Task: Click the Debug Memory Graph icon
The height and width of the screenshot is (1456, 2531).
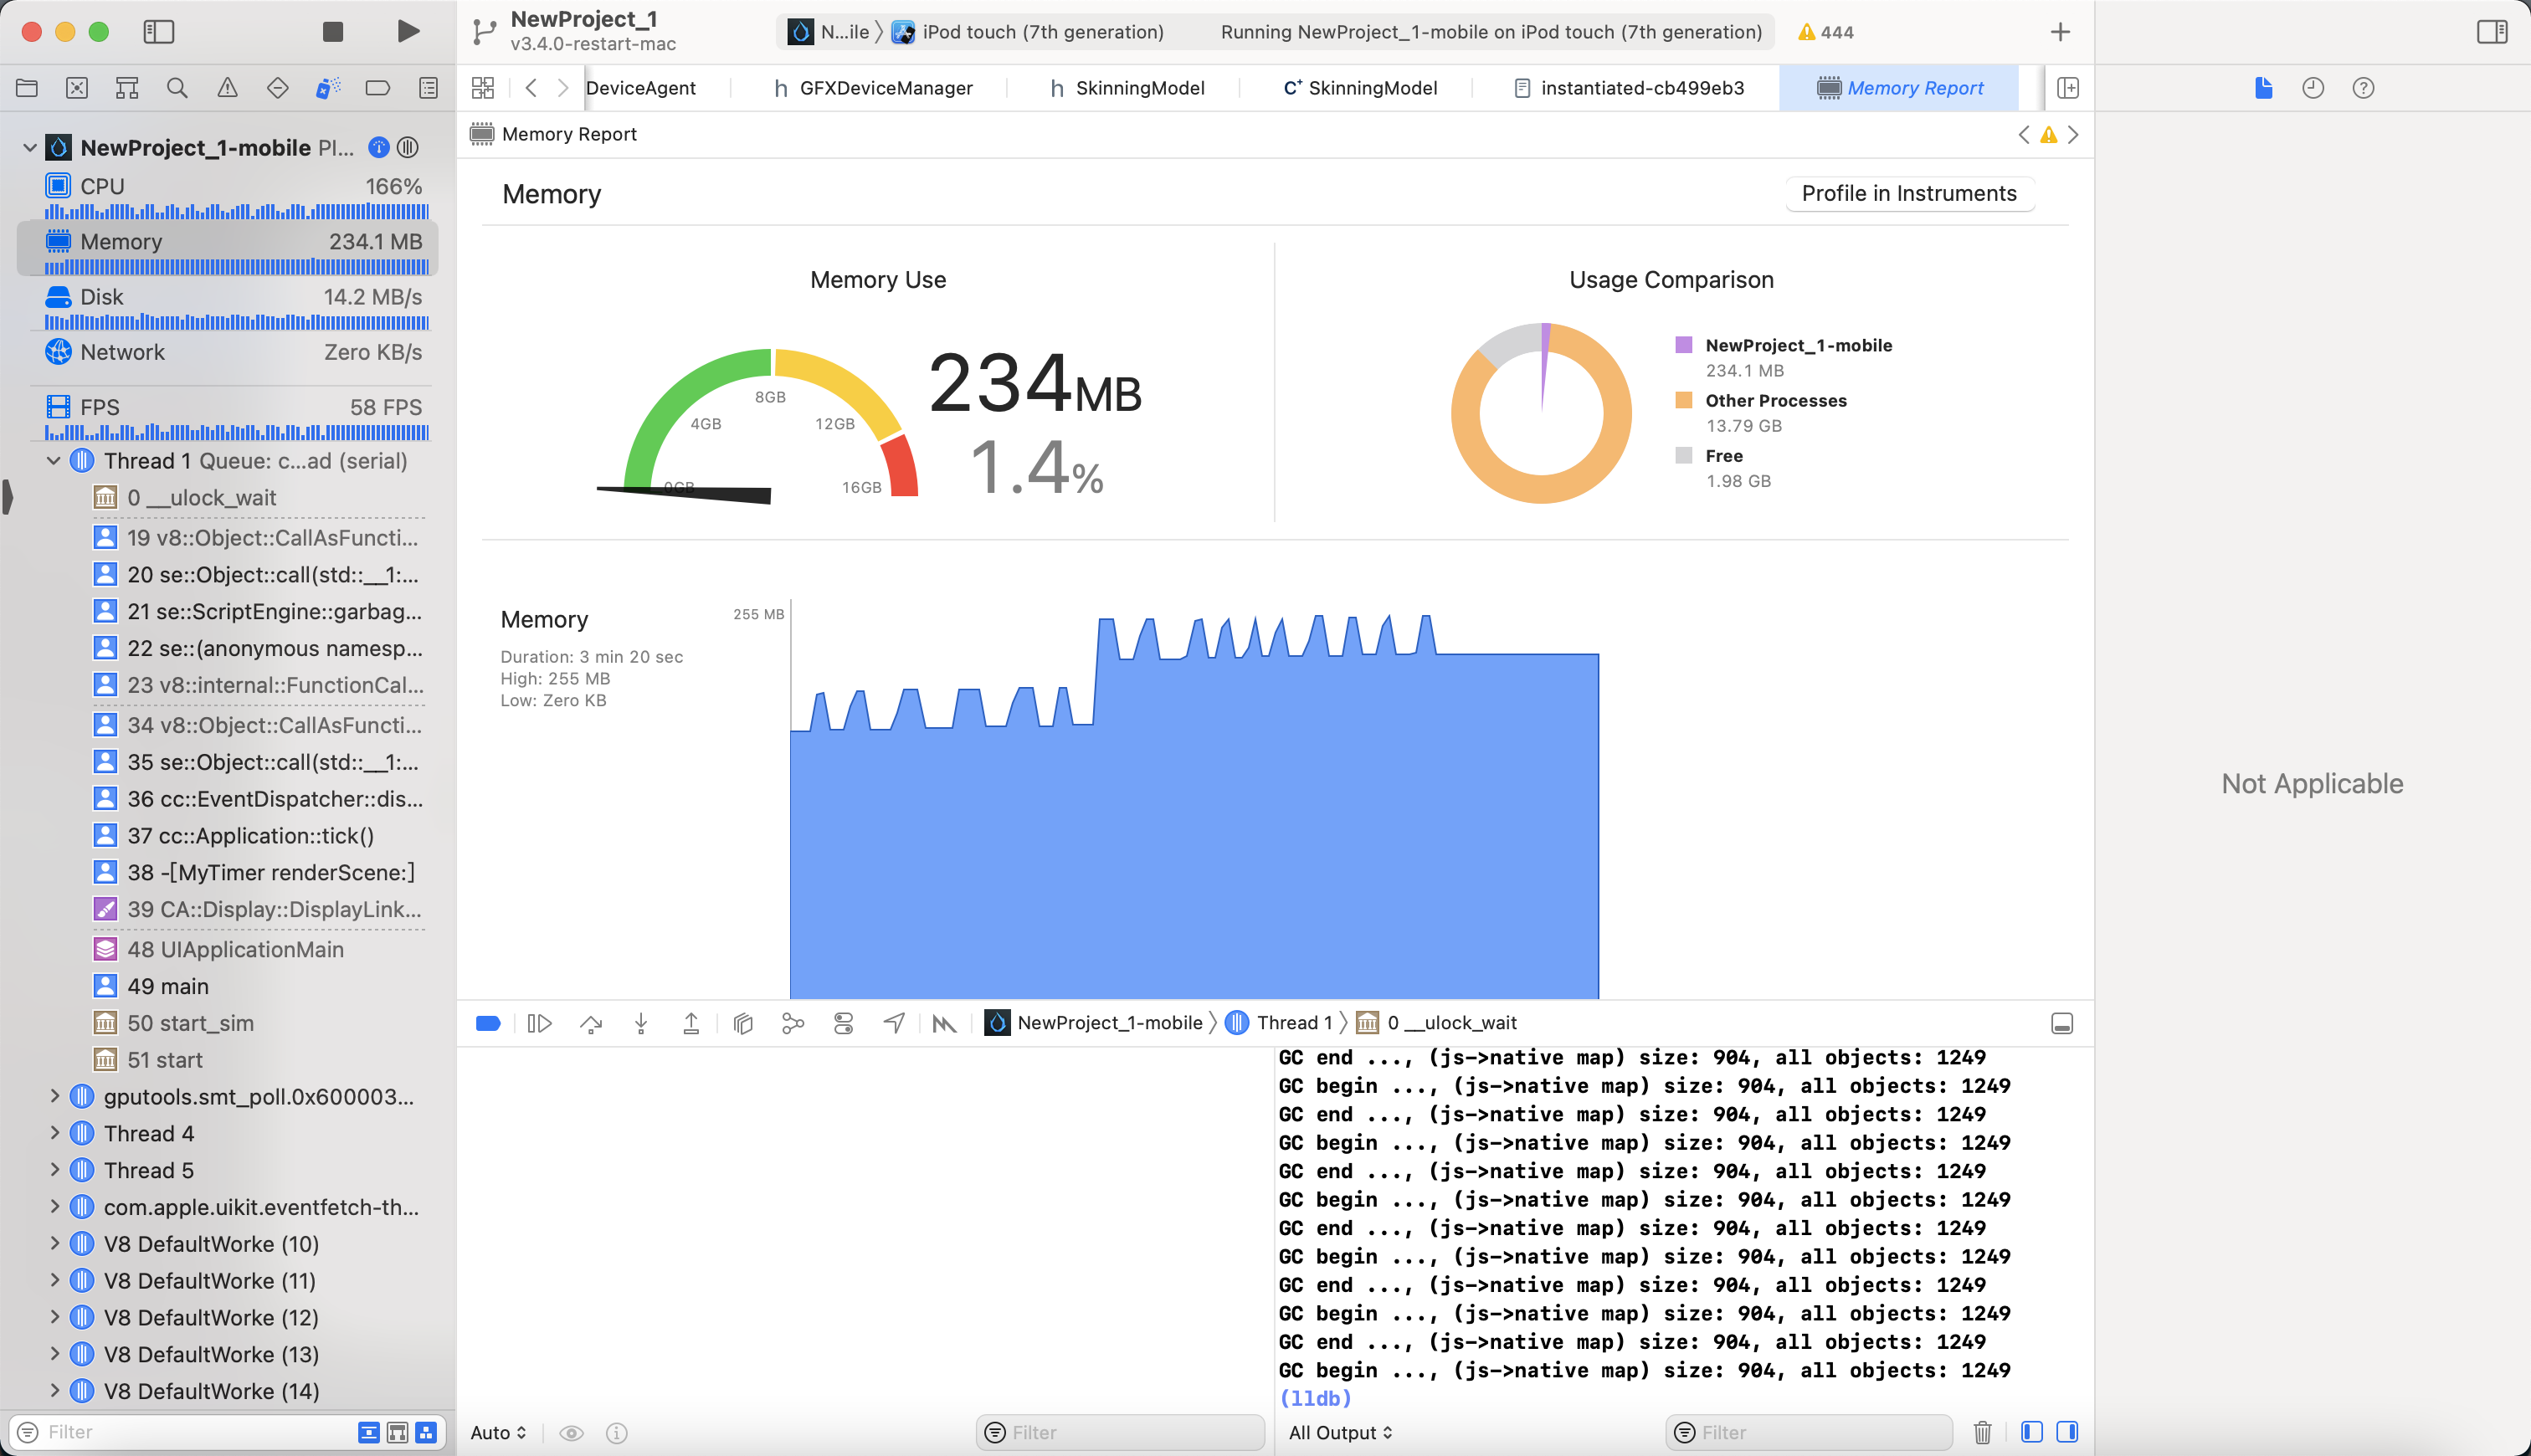Action: (x=793, y=1023)
